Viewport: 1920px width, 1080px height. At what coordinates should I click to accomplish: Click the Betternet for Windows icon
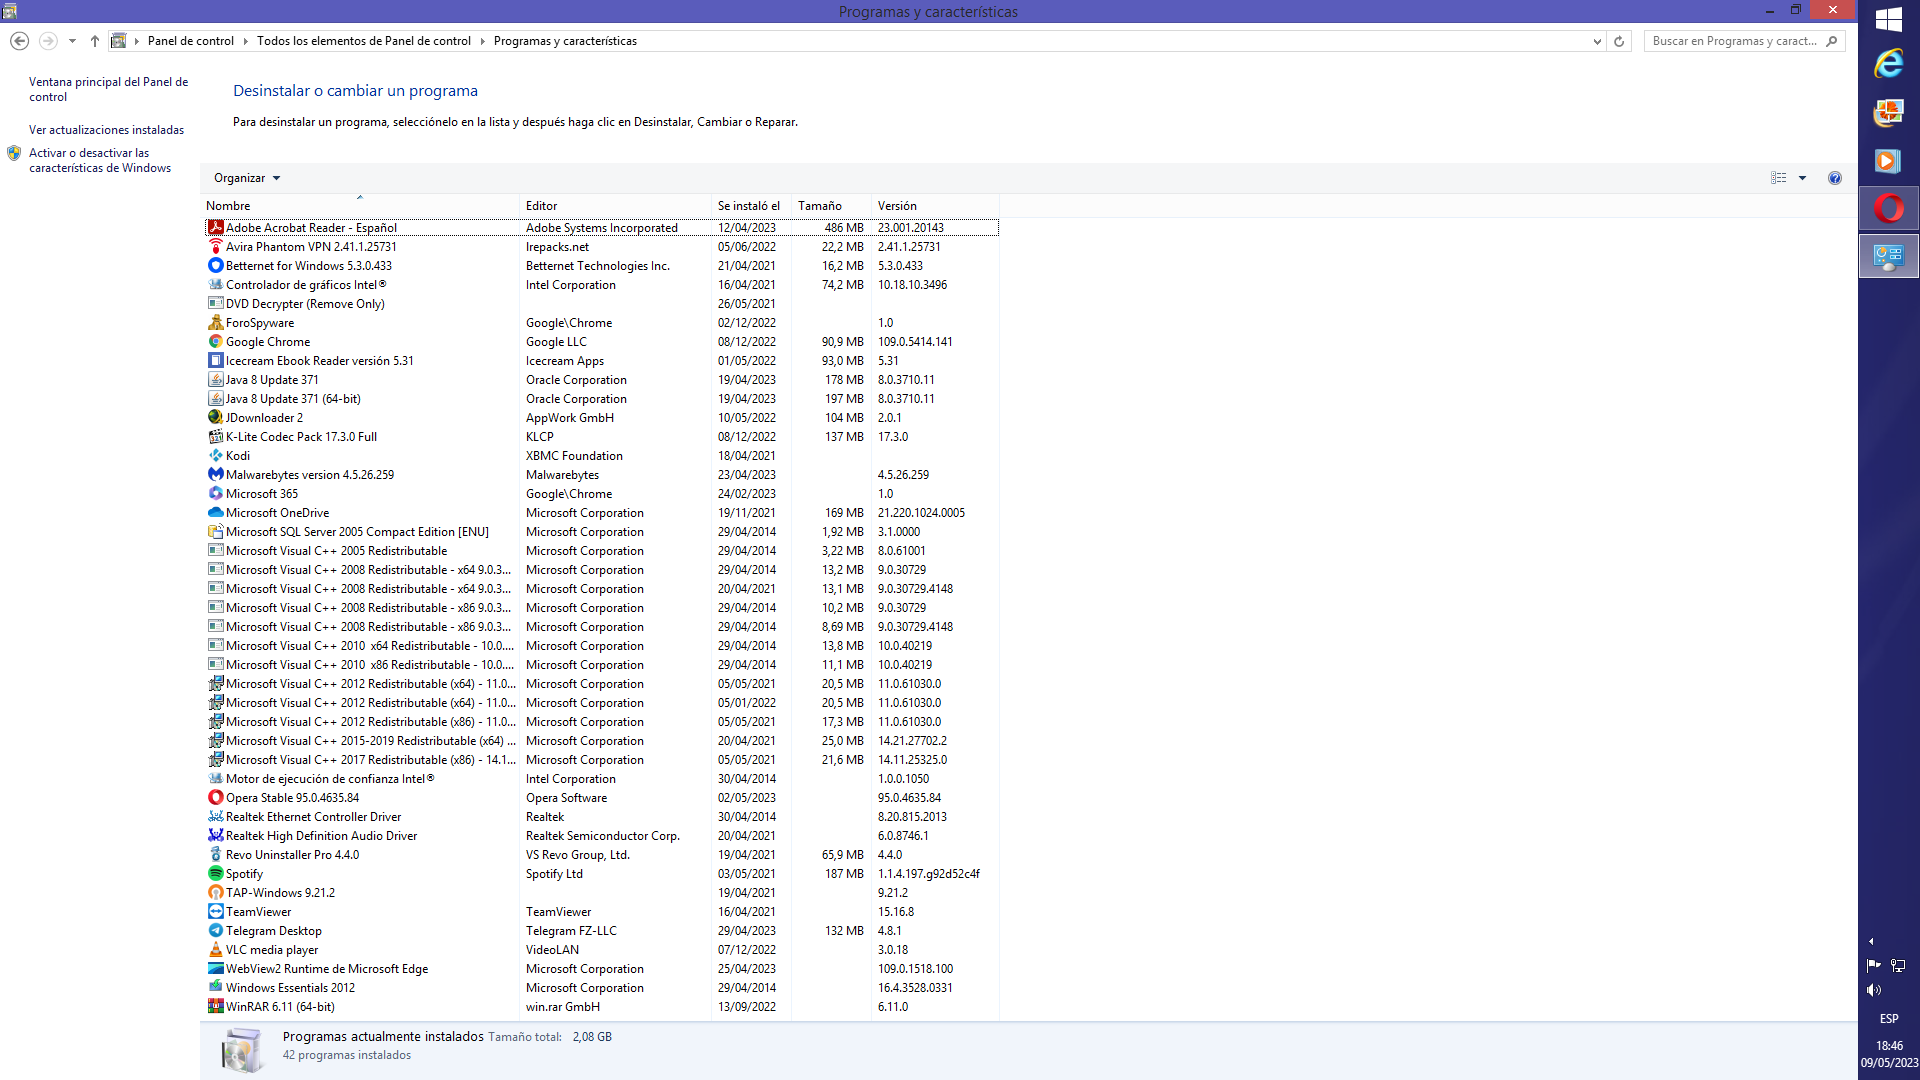click(215, 266)
